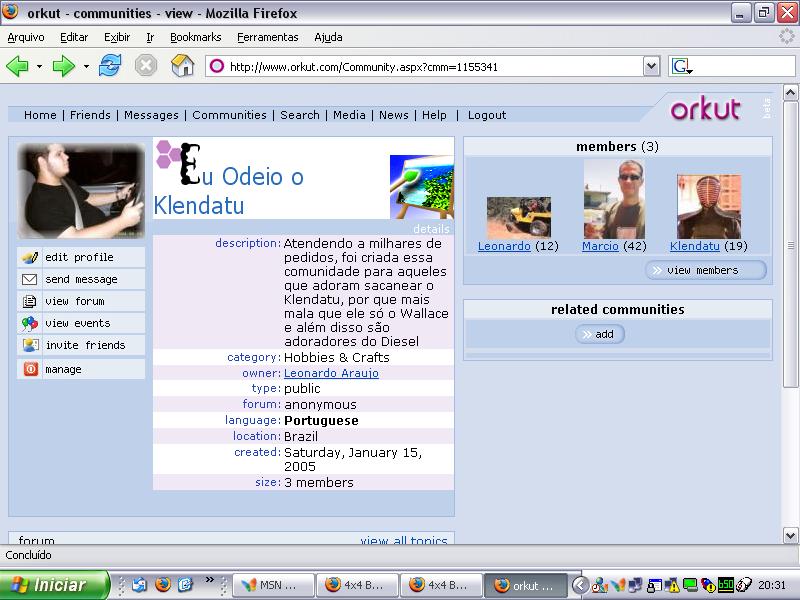Open the Exibir menu
The width and height of the screenshot is (800, 600).
click(117, 37)
